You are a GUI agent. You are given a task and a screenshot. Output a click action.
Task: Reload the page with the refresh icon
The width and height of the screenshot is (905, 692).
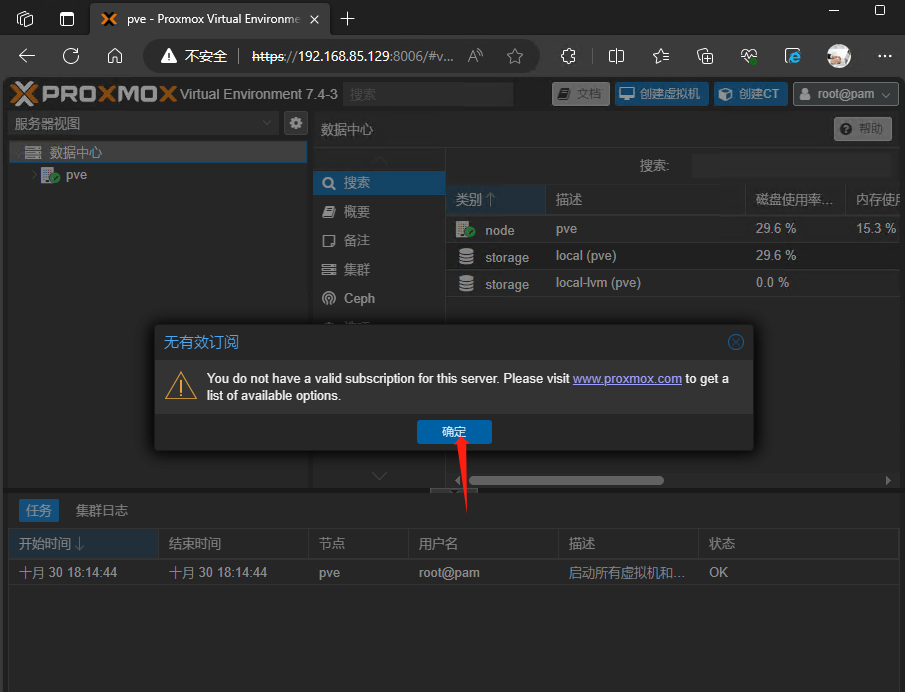71,56
